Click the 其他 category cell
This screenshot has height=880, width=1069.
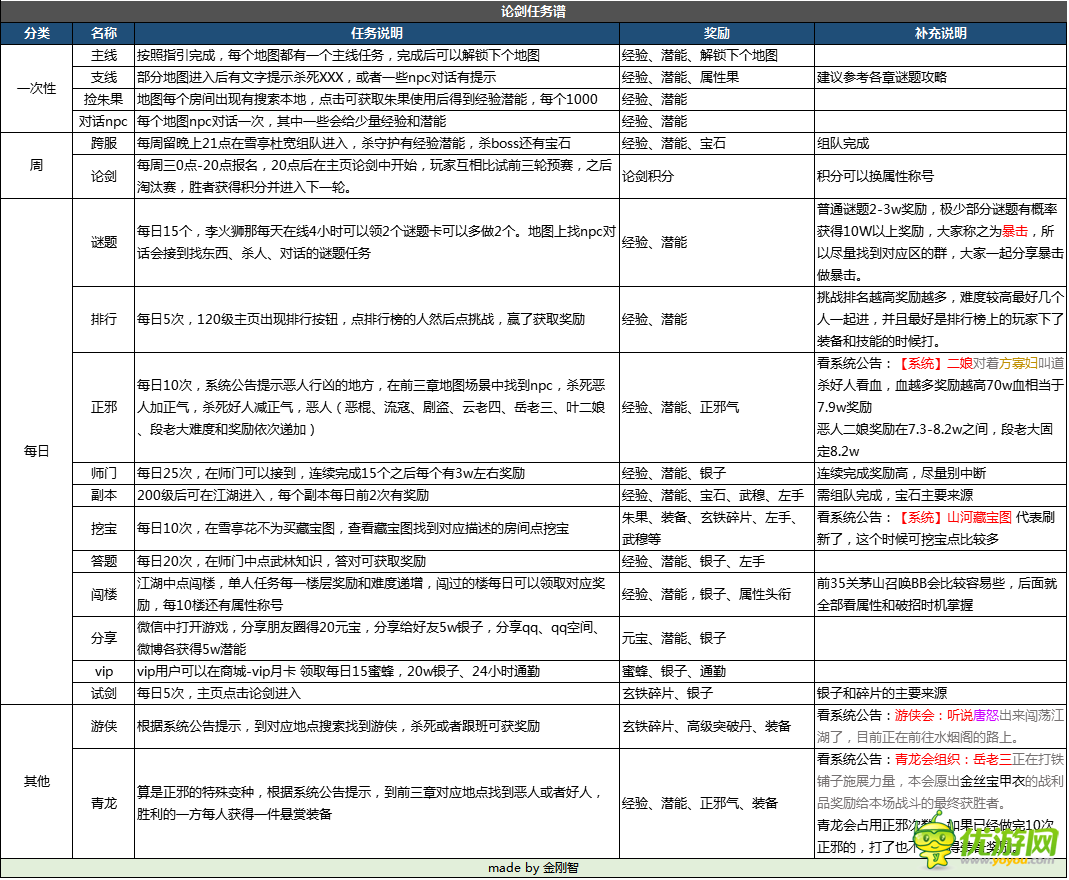[36, 783]
